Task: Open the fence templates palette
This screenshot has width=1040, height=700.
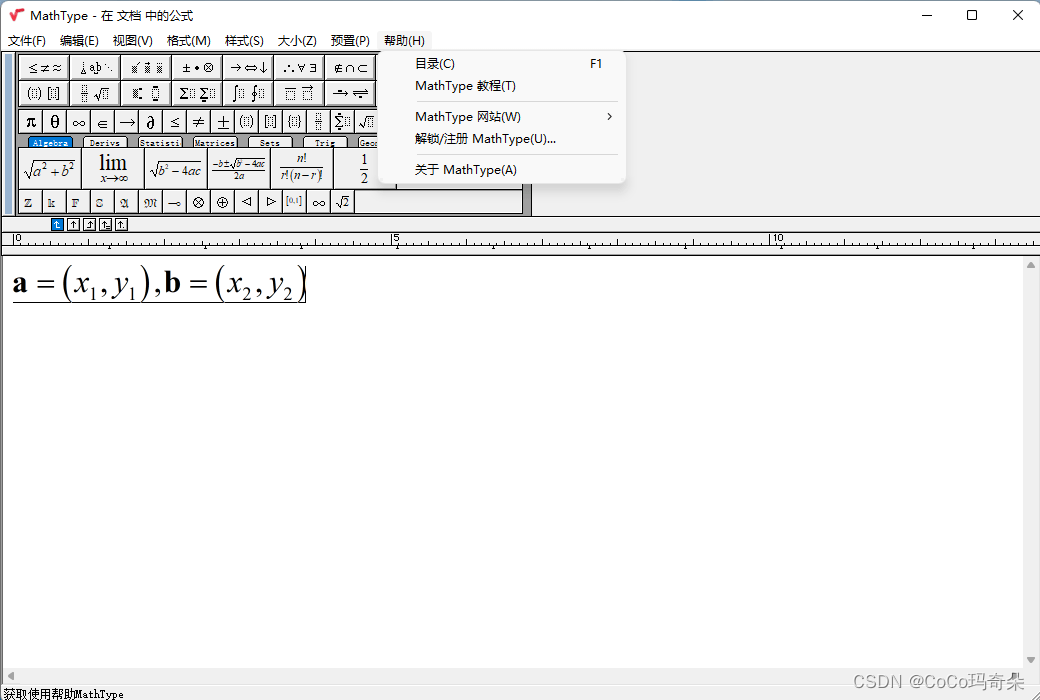Action: [x=44, y=94]
